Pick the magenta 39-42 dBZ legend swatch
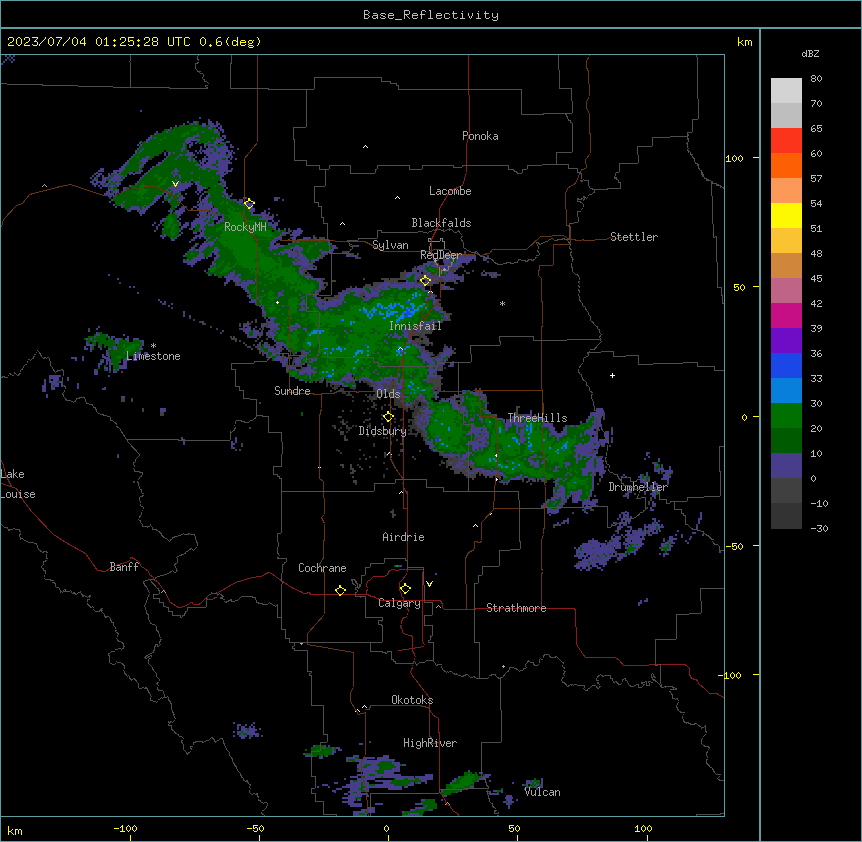Viewport: 862px width, 842px height. [x=786, y=315]
